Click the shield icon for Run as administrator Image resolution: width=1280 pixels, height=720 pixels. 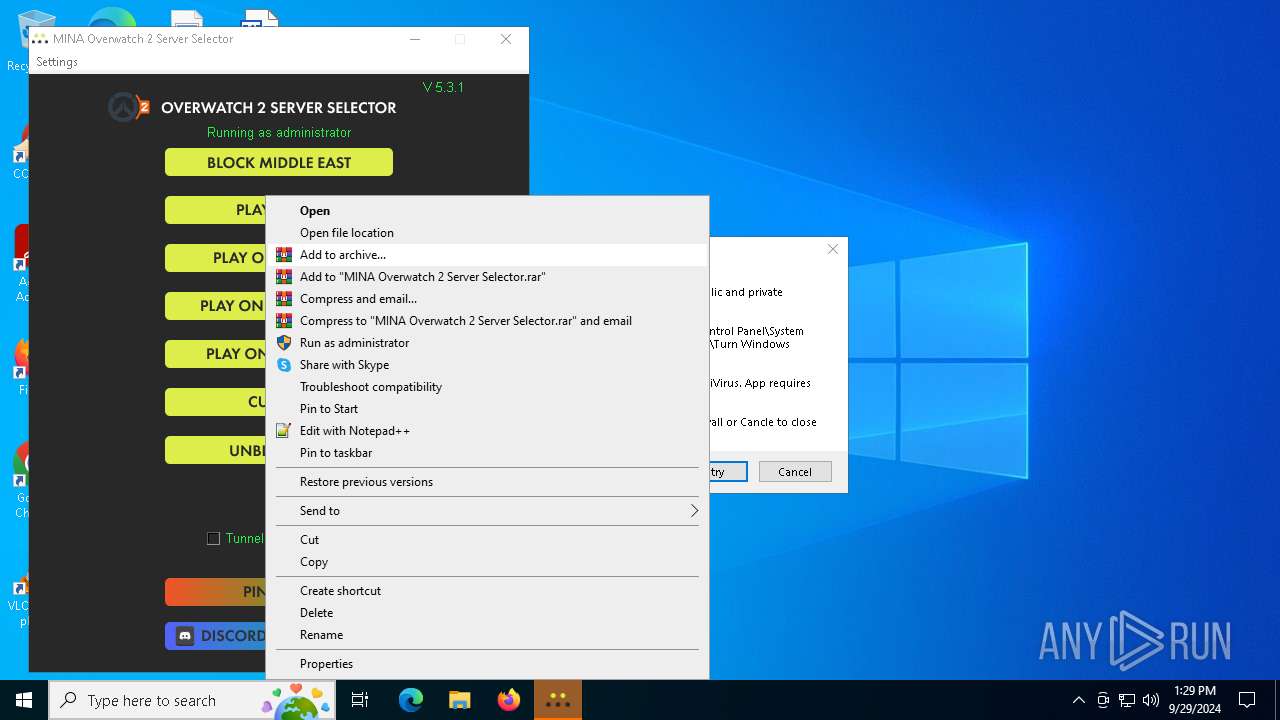tap(284, 343)
